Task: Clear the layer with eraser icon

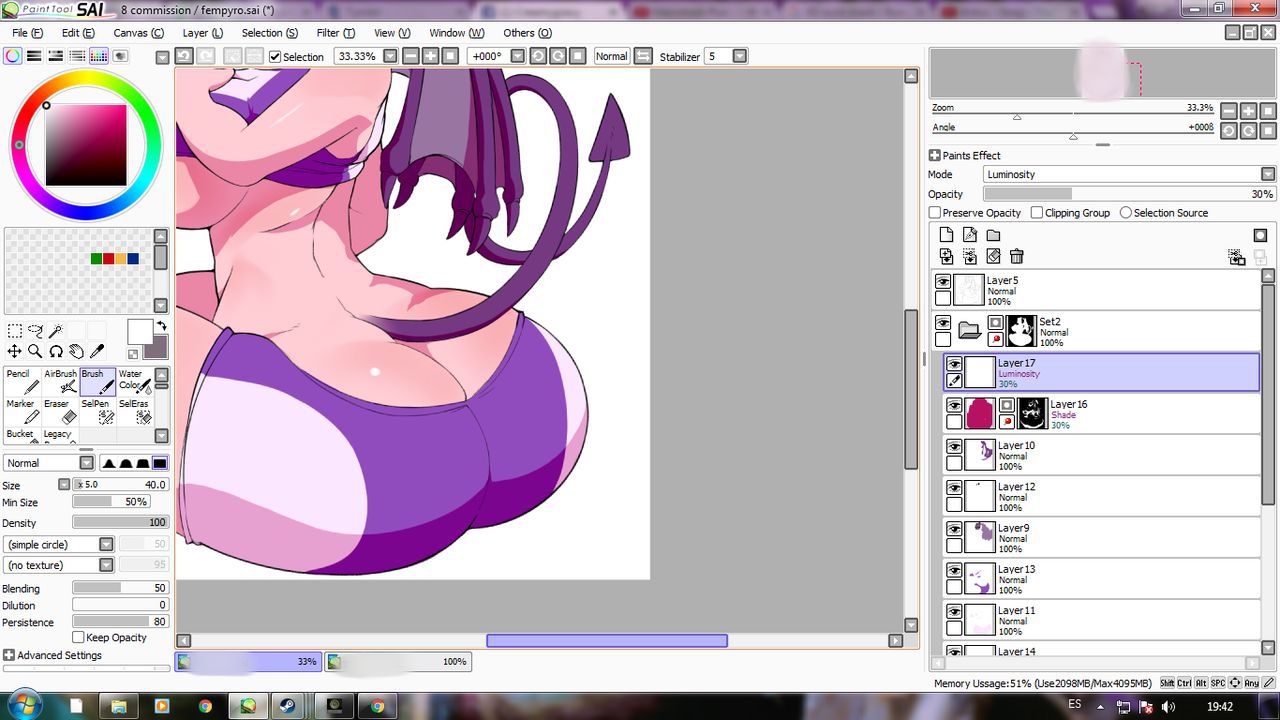Action: click(x=993, y=257)
